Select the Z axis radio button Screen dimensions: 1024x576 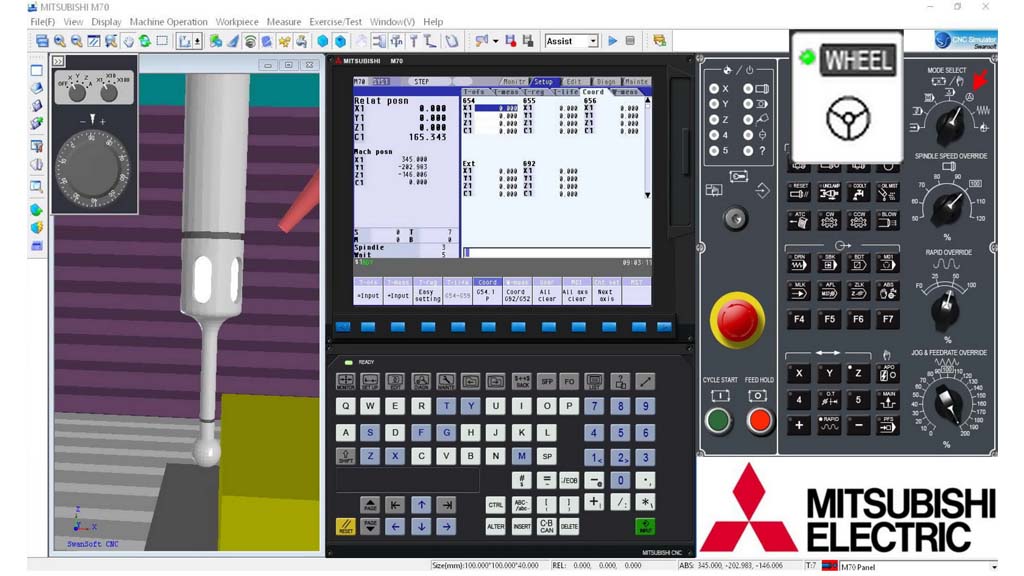pyautogui.click(x=714, y=120)
